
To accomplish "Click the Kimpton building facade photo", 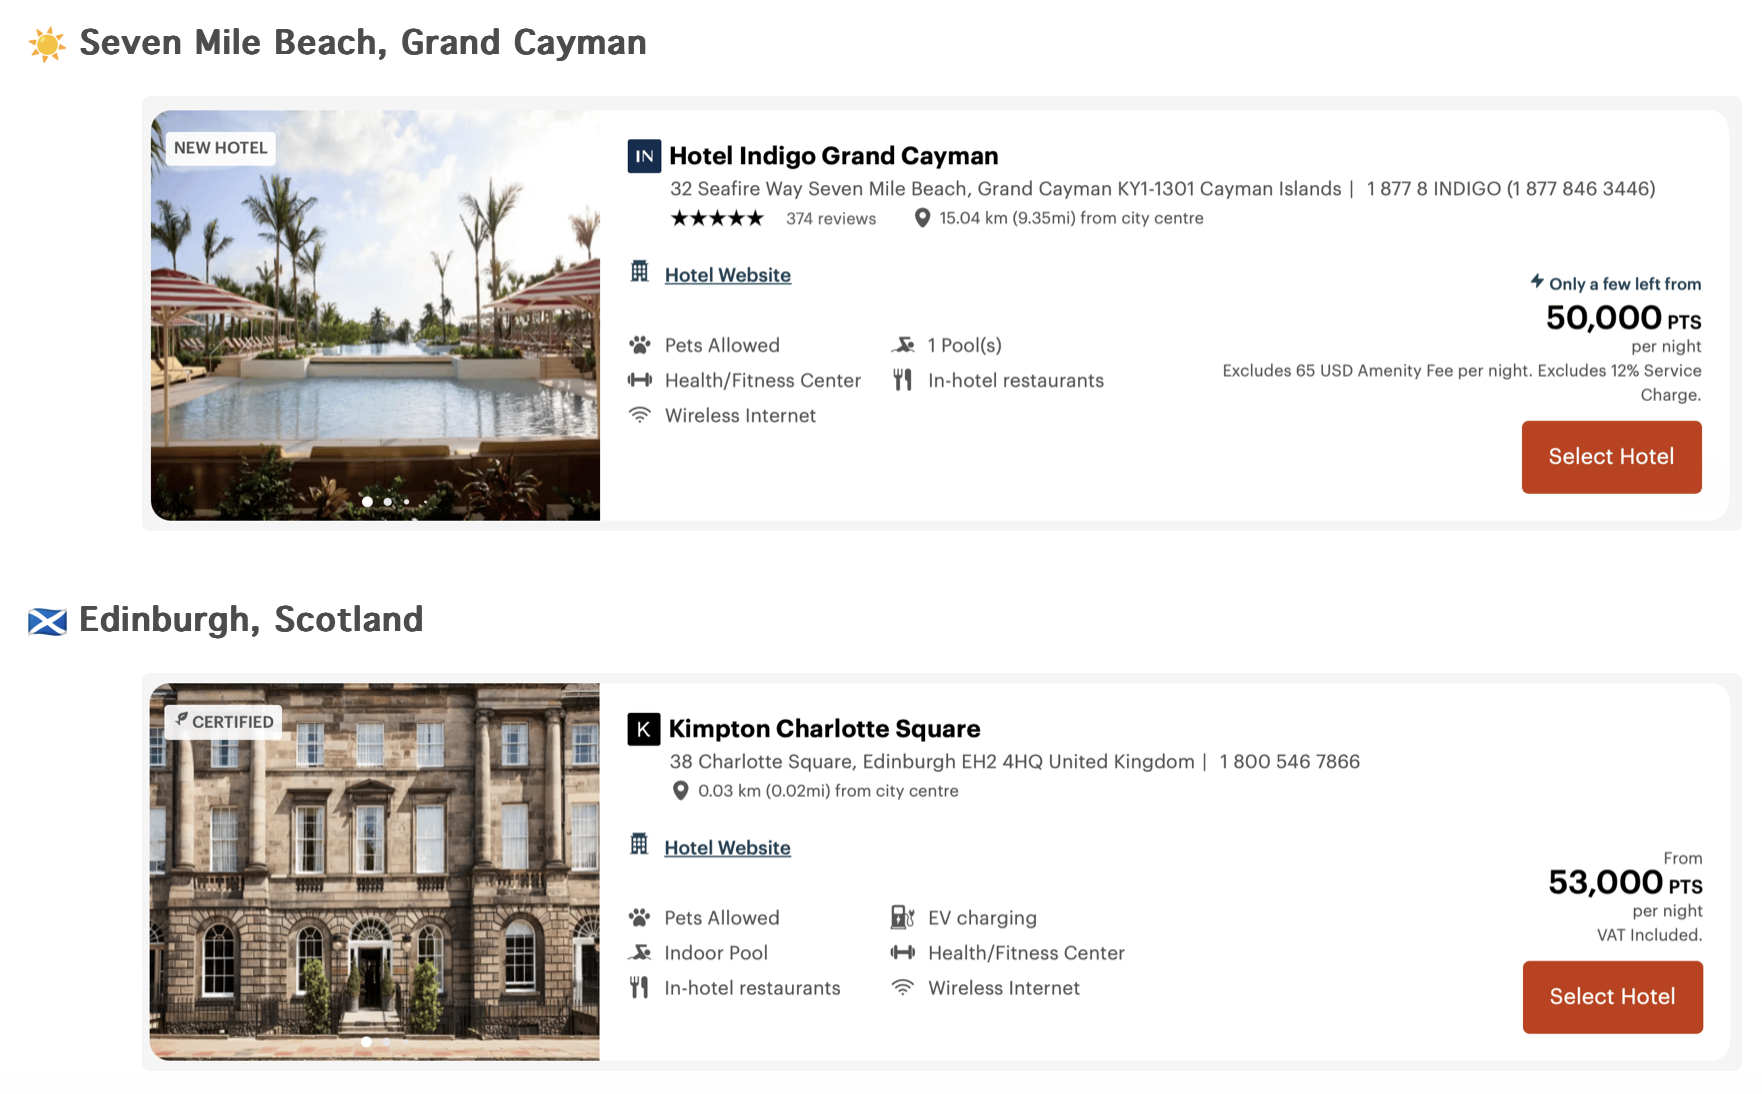I will pyautogui.click(x=375, y=872).
